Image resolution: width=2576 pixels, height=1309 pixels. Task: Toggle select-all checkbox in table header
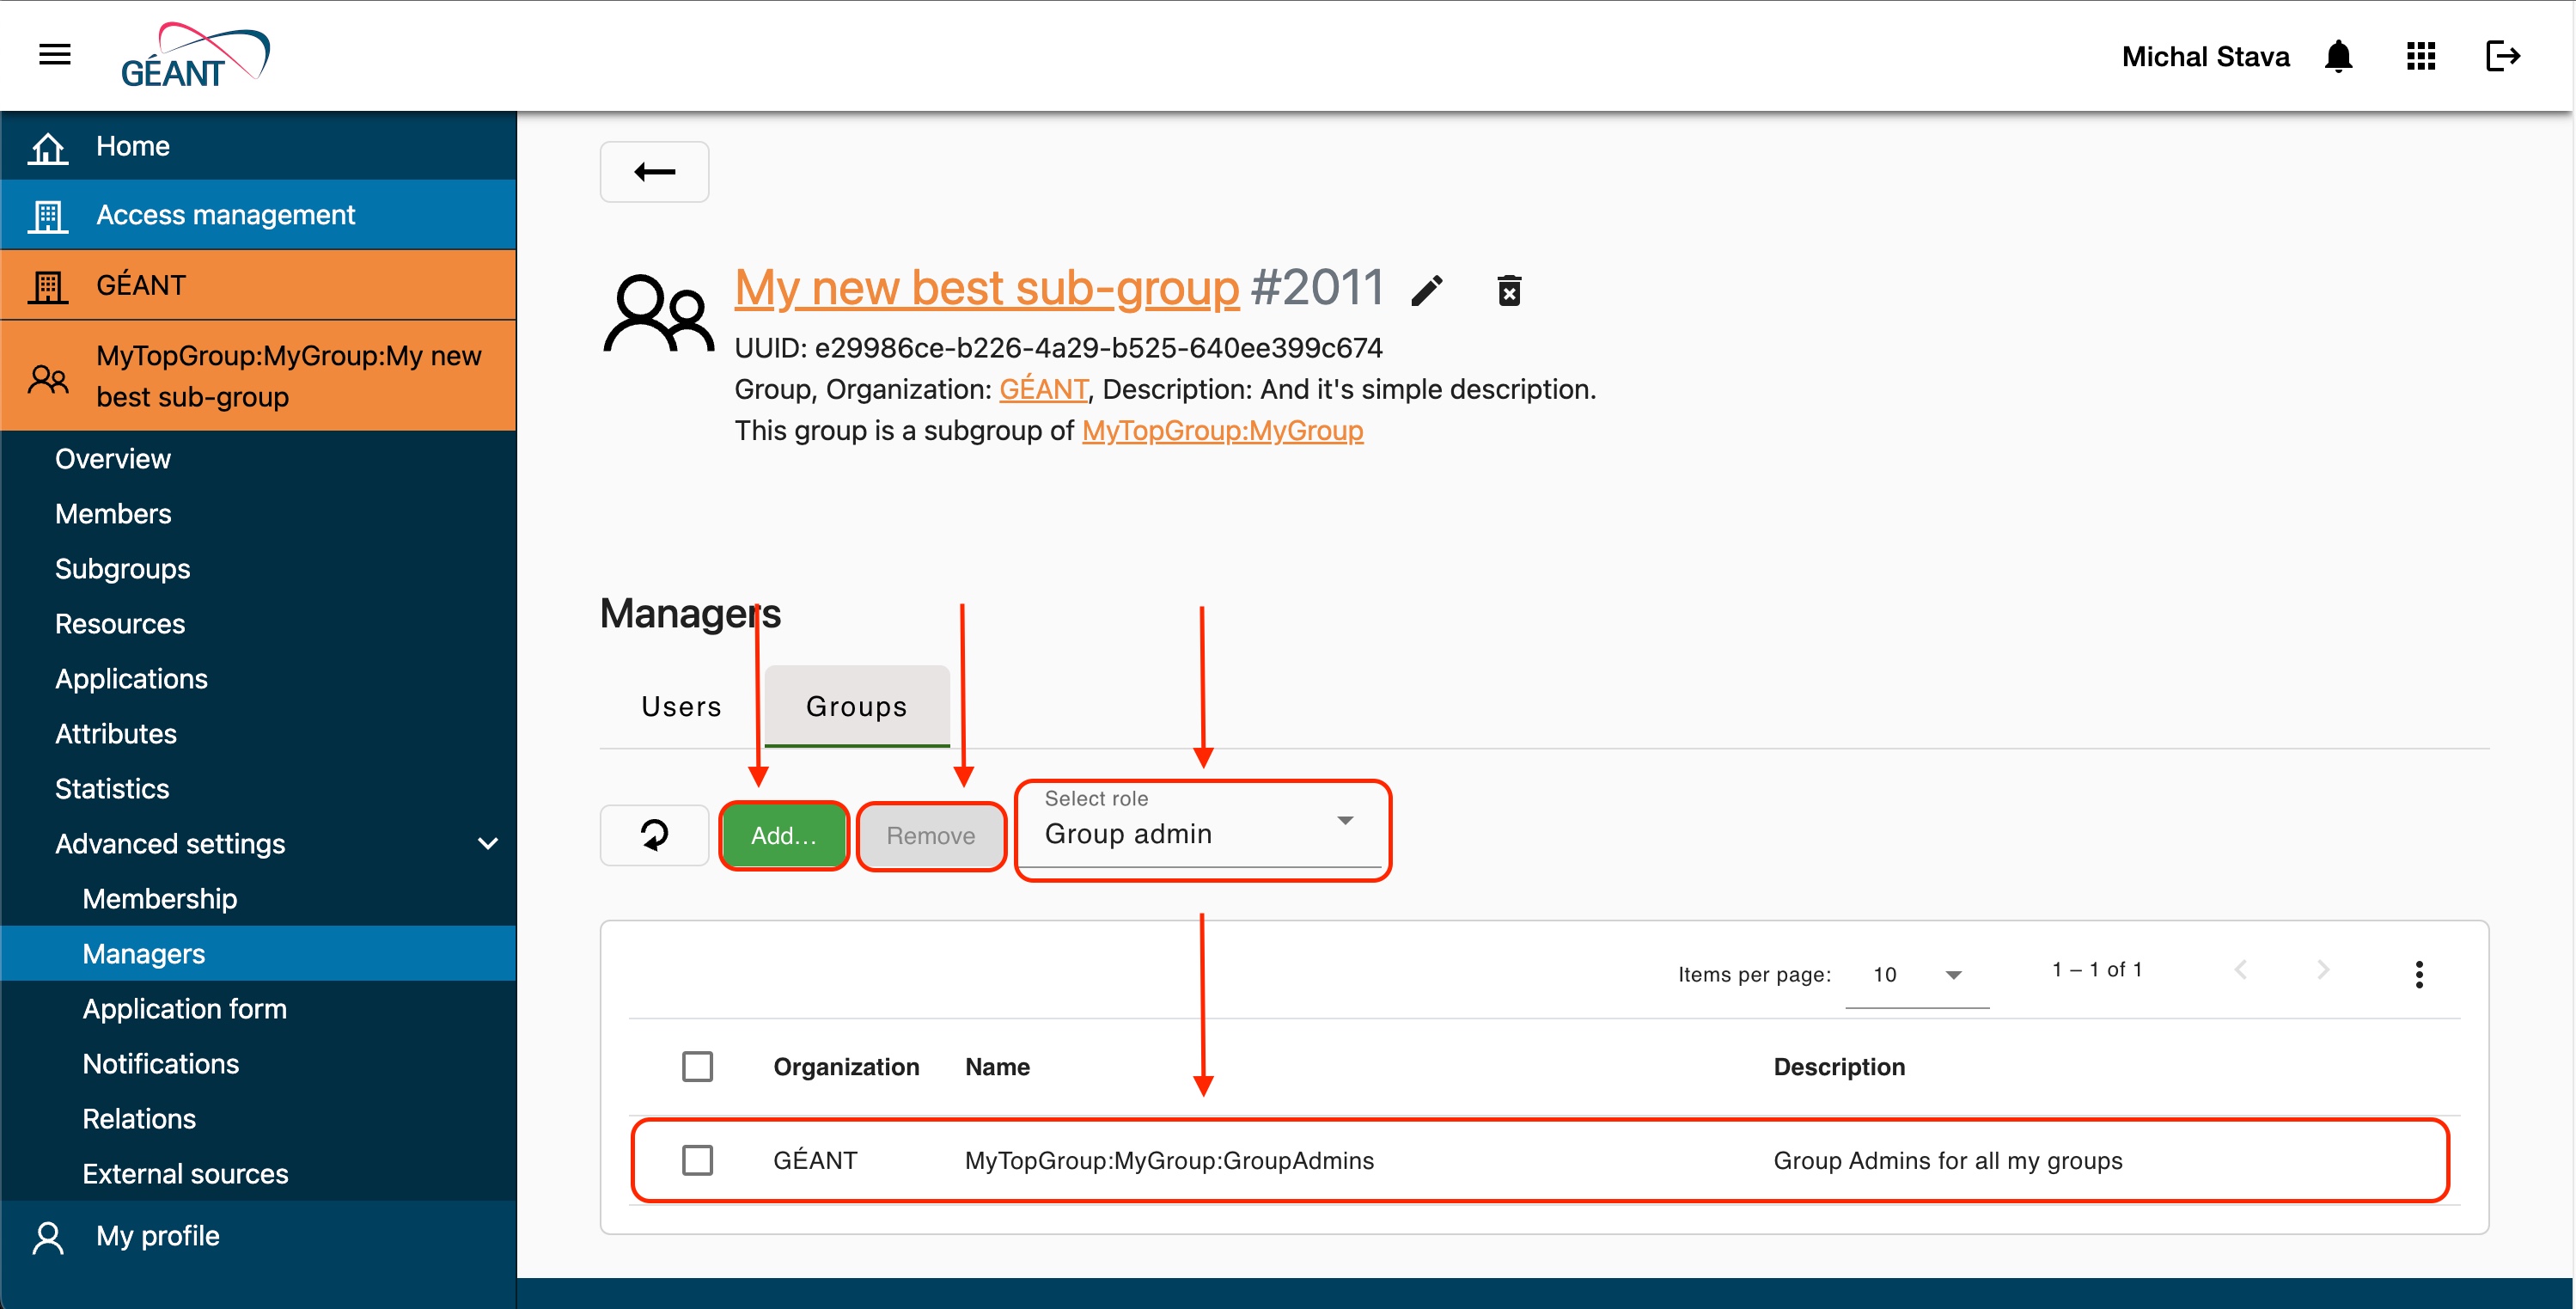pyautogui.click(x=697, y=1066)
